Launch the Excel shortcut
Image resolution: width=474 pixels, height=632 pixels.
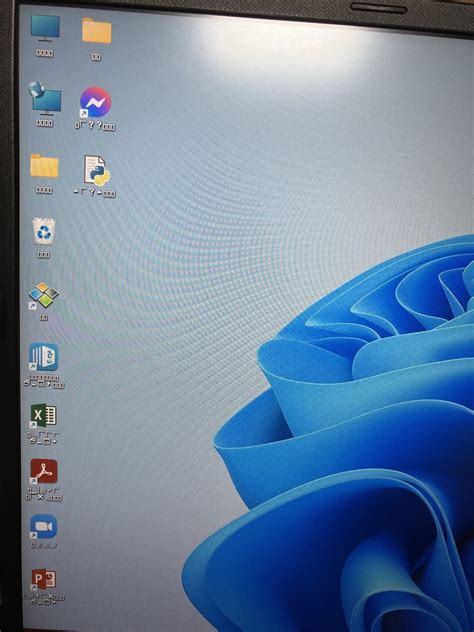[44, 416]
